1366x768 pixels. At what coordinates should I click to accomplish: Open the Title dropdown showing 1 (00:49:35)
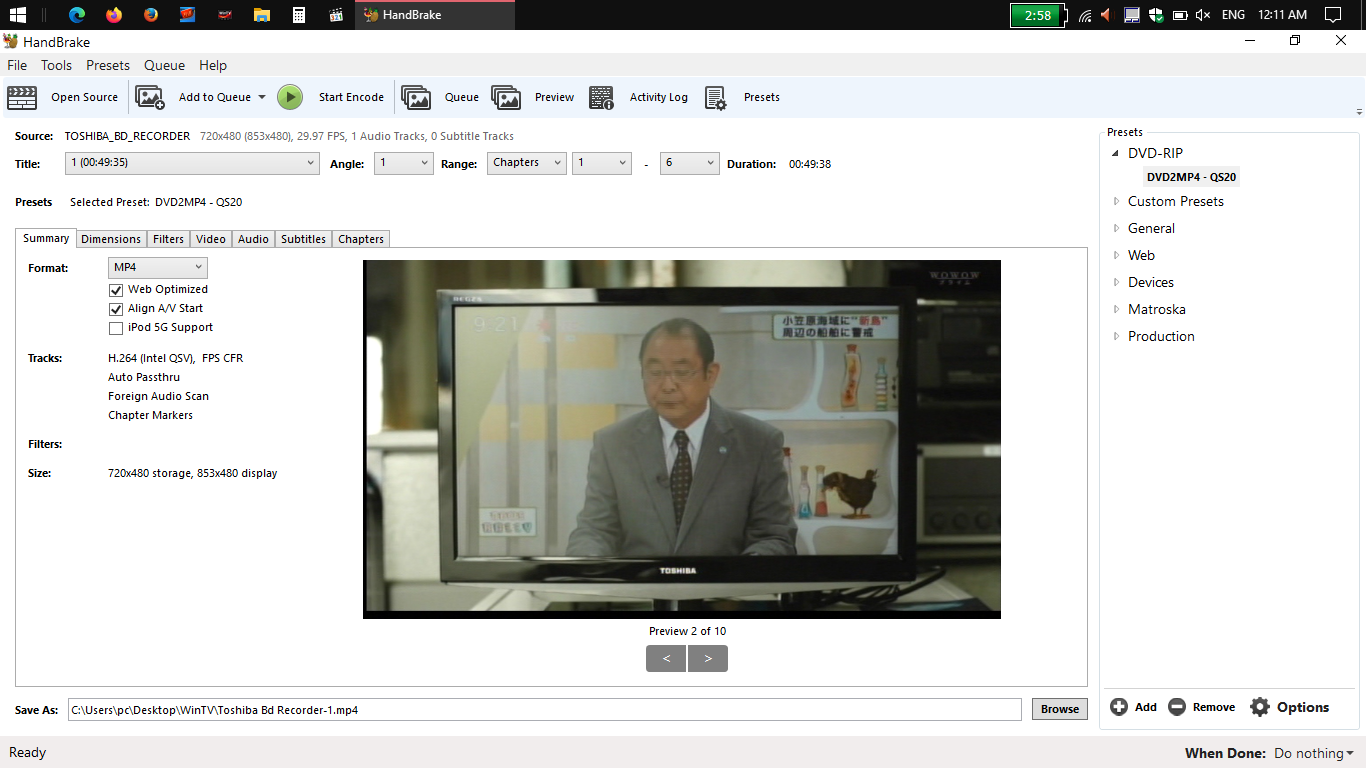[x=192, y=163]
